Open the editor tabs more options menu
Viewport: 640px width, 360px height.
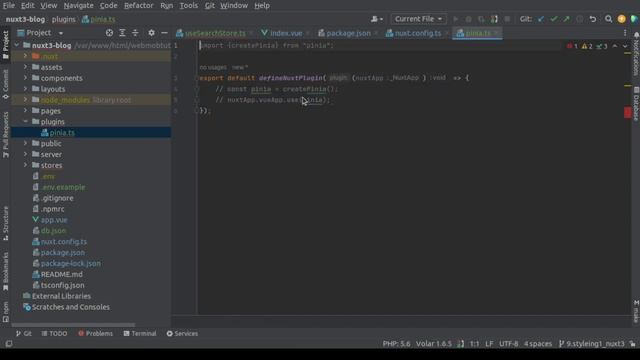point(625,33)
